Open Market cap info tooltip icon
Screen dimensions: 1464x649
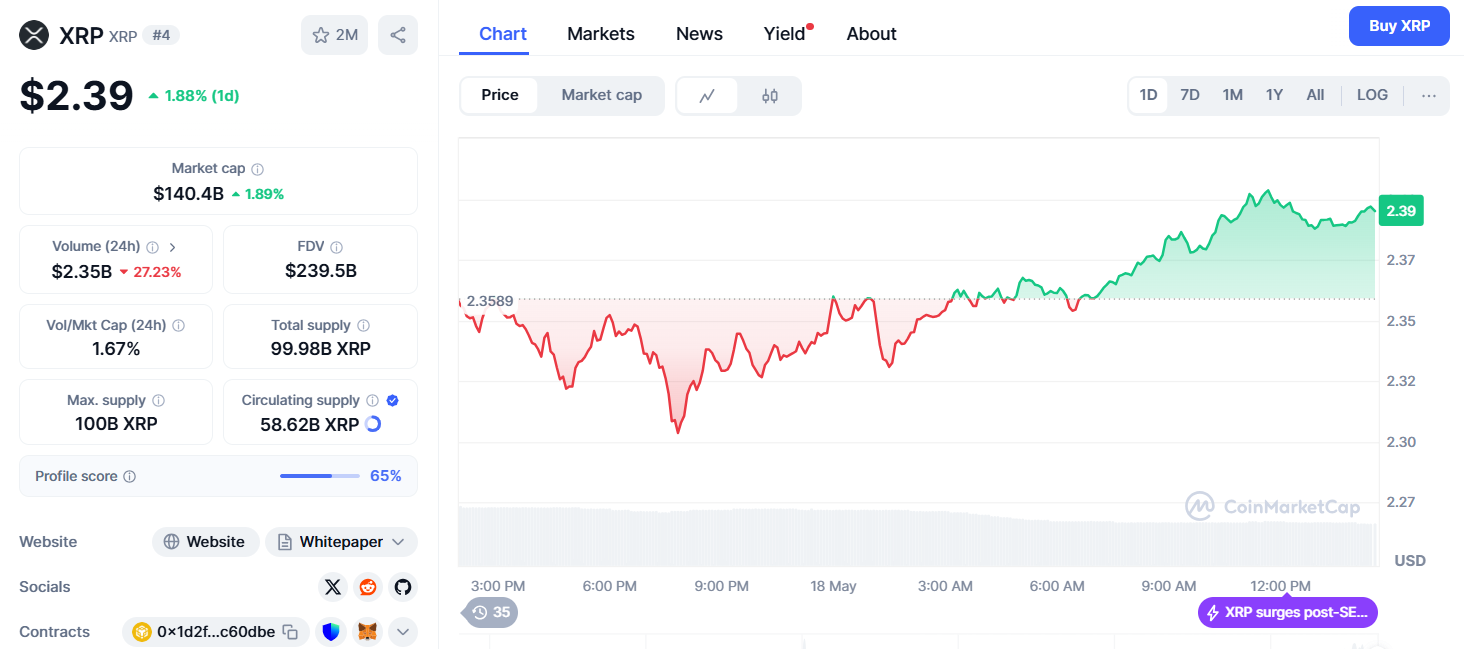pyautogui.click(x=258, y=169)
